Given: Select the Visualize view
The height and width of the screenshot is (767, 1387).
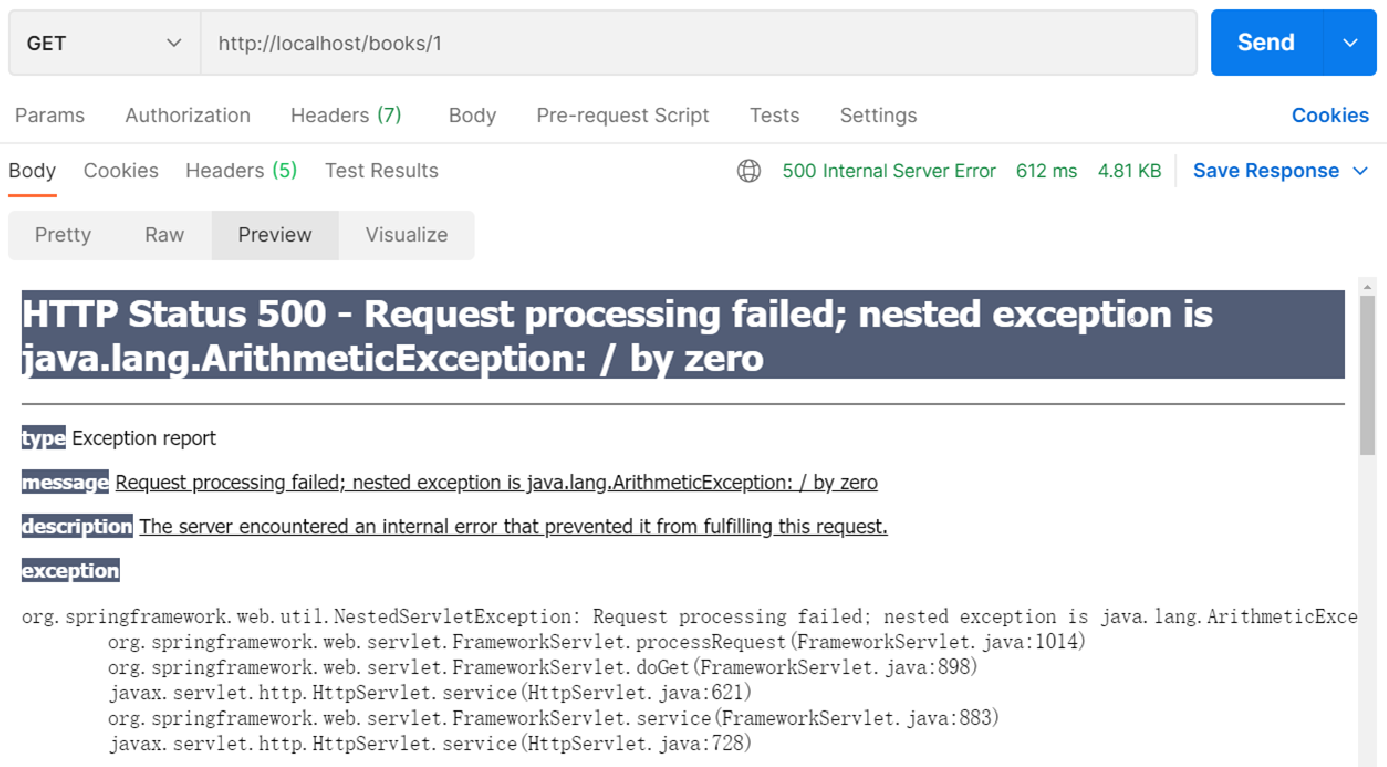Looking at the screenshot, I should point(406,235).
